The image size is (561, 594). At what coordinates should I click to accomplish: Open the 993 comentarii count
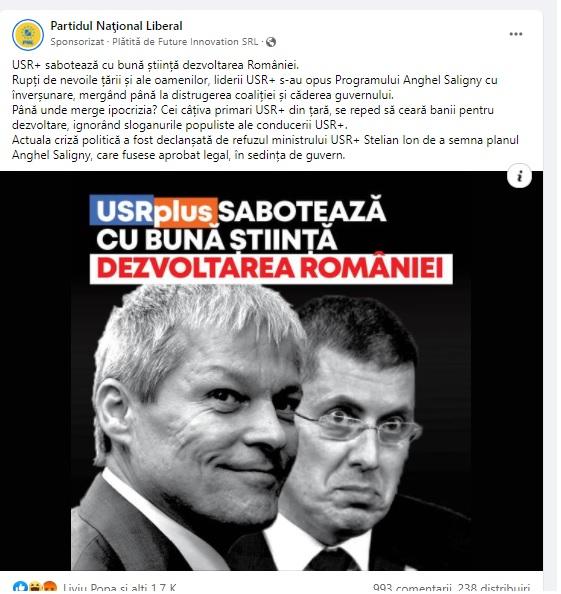tap(414, 589)
